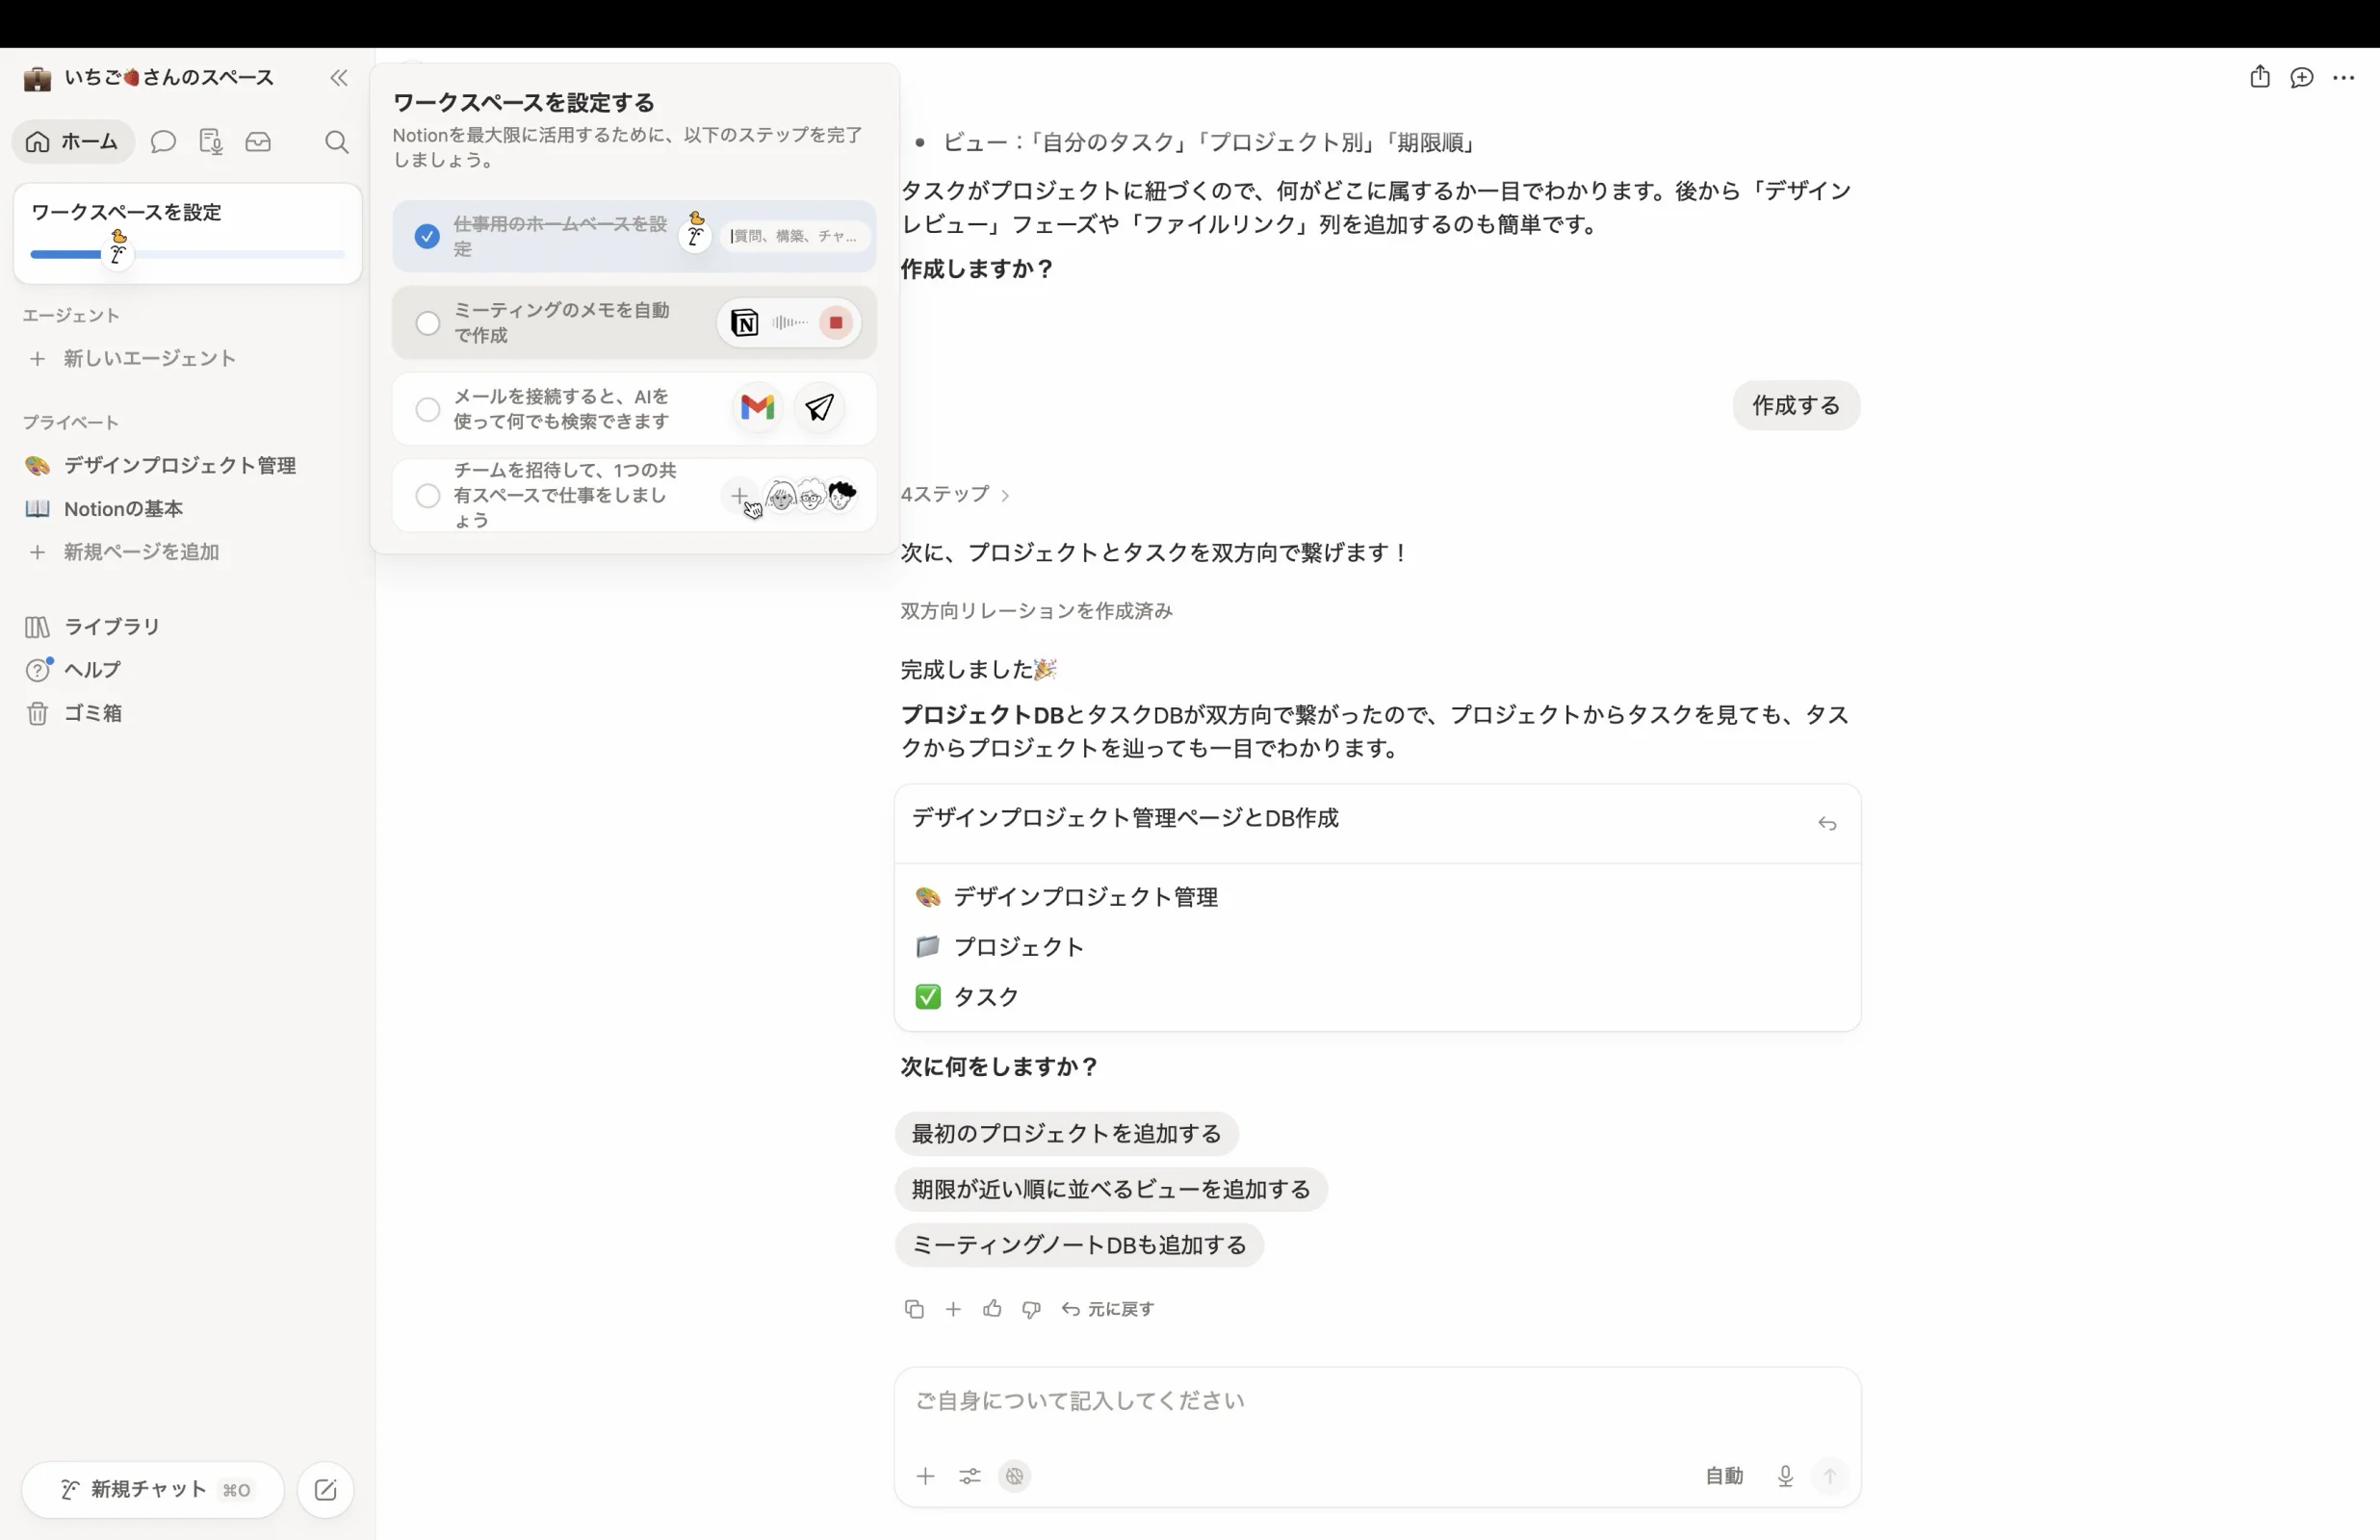Screen dimensions: 2380x1540
Task: Click the undo arrow in the DB作成 card
Action: [1827, 824]
